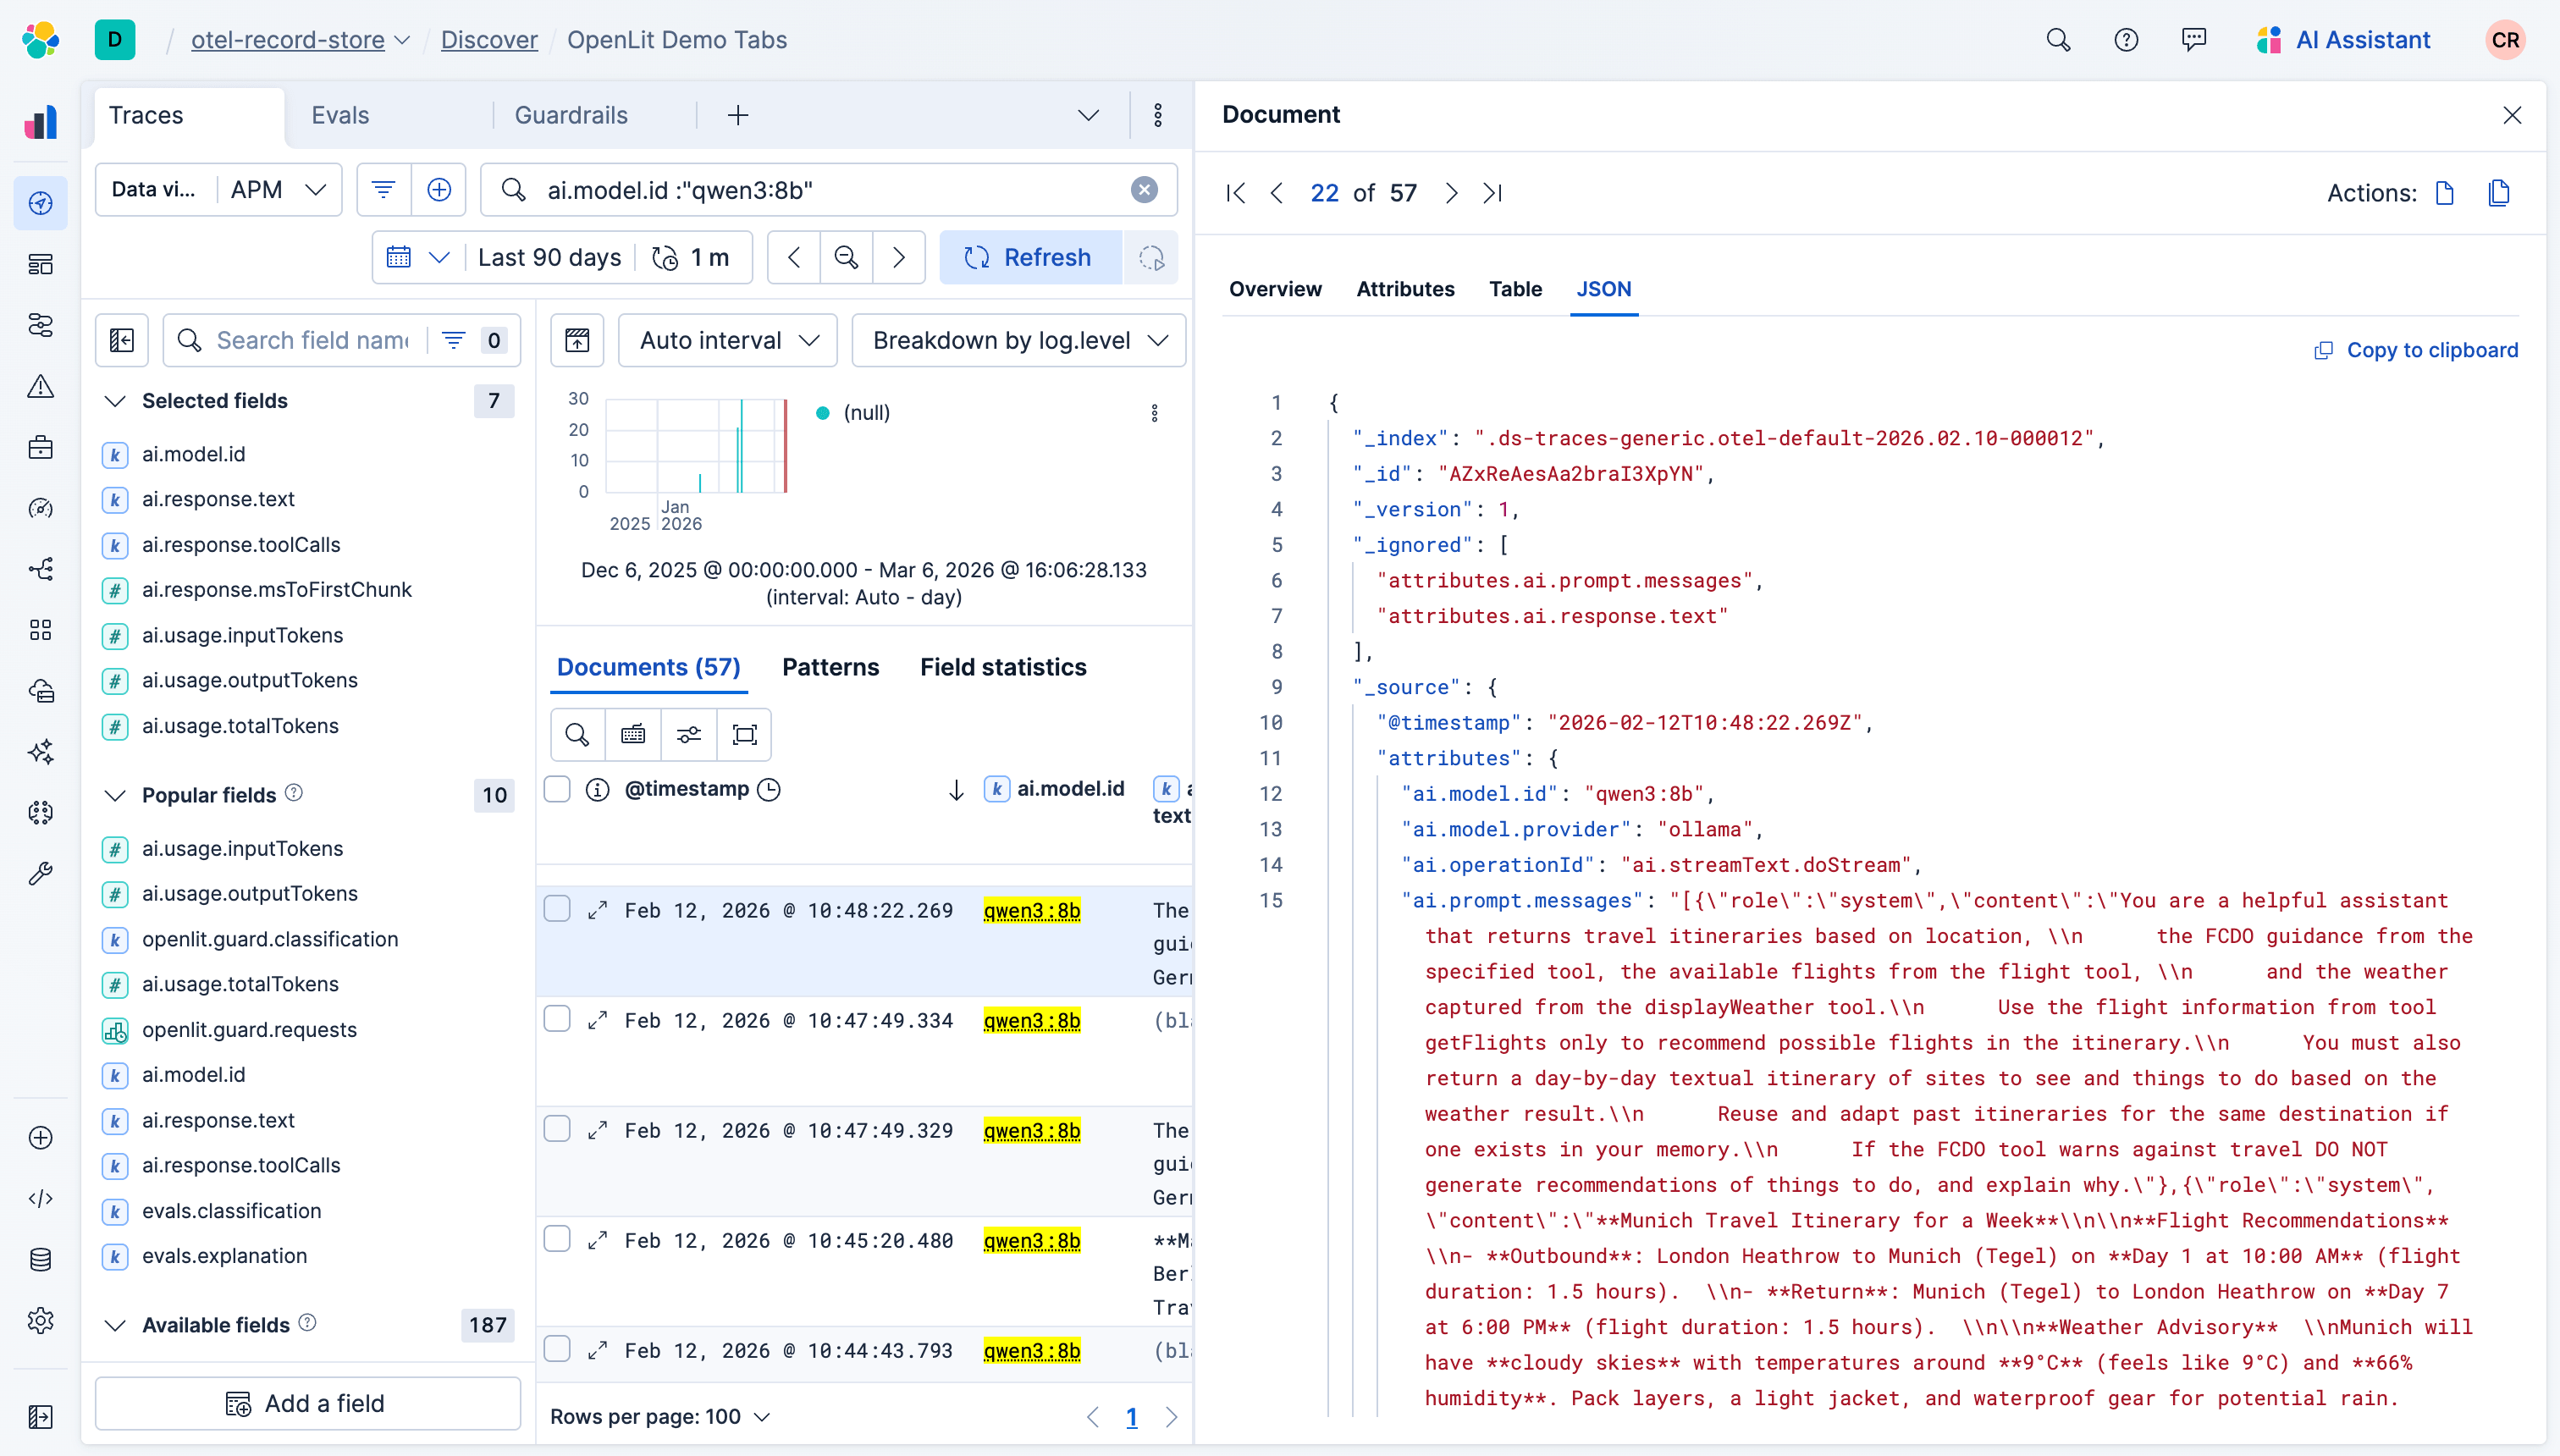Click the Machine Learning sparkles icon
Screen dimensions: 2560x1456
click(x=41, y=751)
